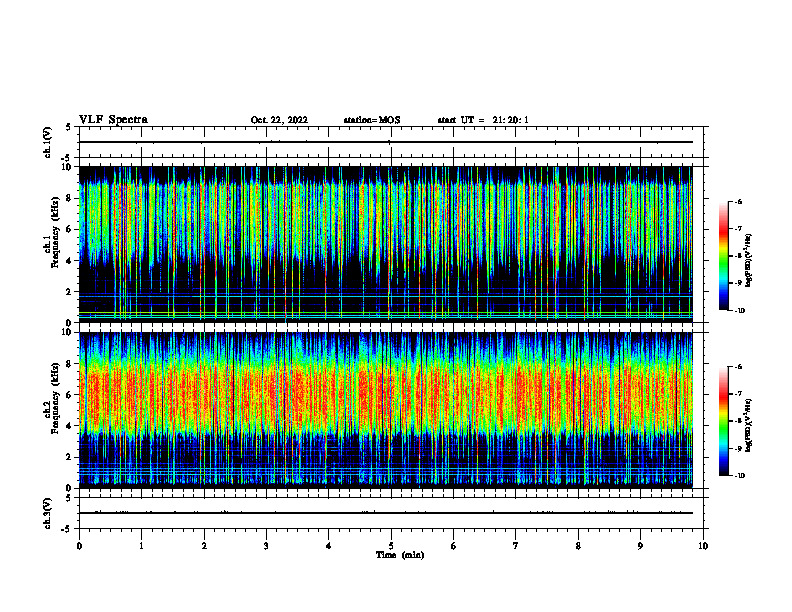Click the 'start UT = 21:20: 1' text
The height and width of the screenshot is (612, 792).
coord(483,120)
